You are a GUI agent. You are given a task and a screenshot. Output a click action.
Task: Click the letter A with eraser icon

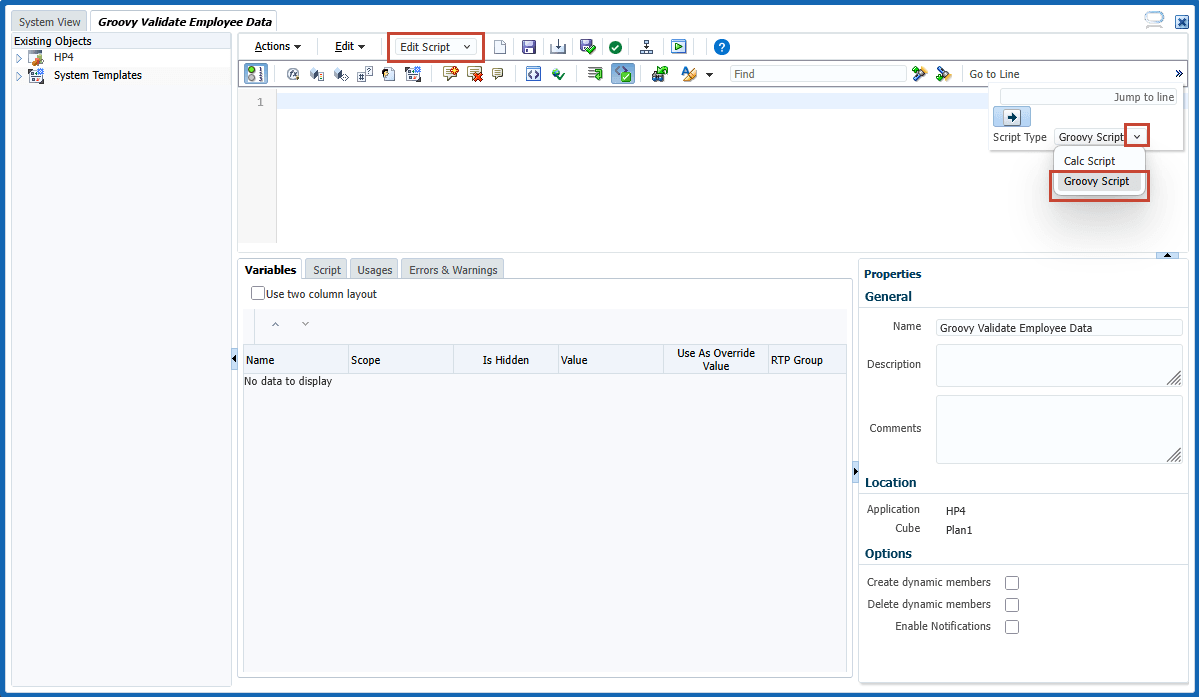pyautogui.click(x=689, y=74)
